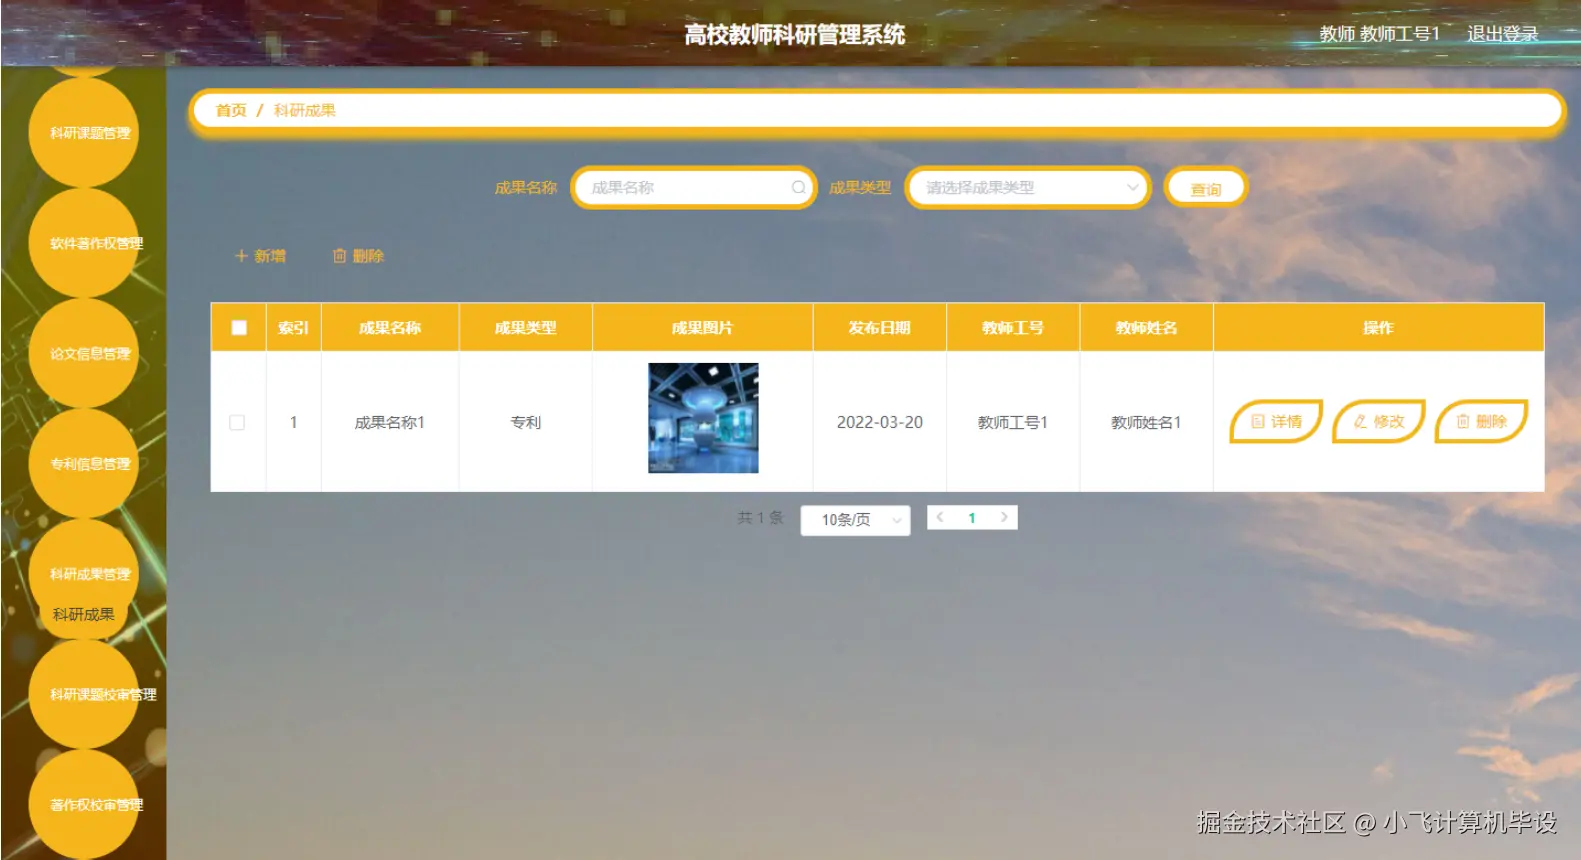Click the 成果名称 column header
The height and width of the screenshot is (860, 1581).
[x=390, y=328]
